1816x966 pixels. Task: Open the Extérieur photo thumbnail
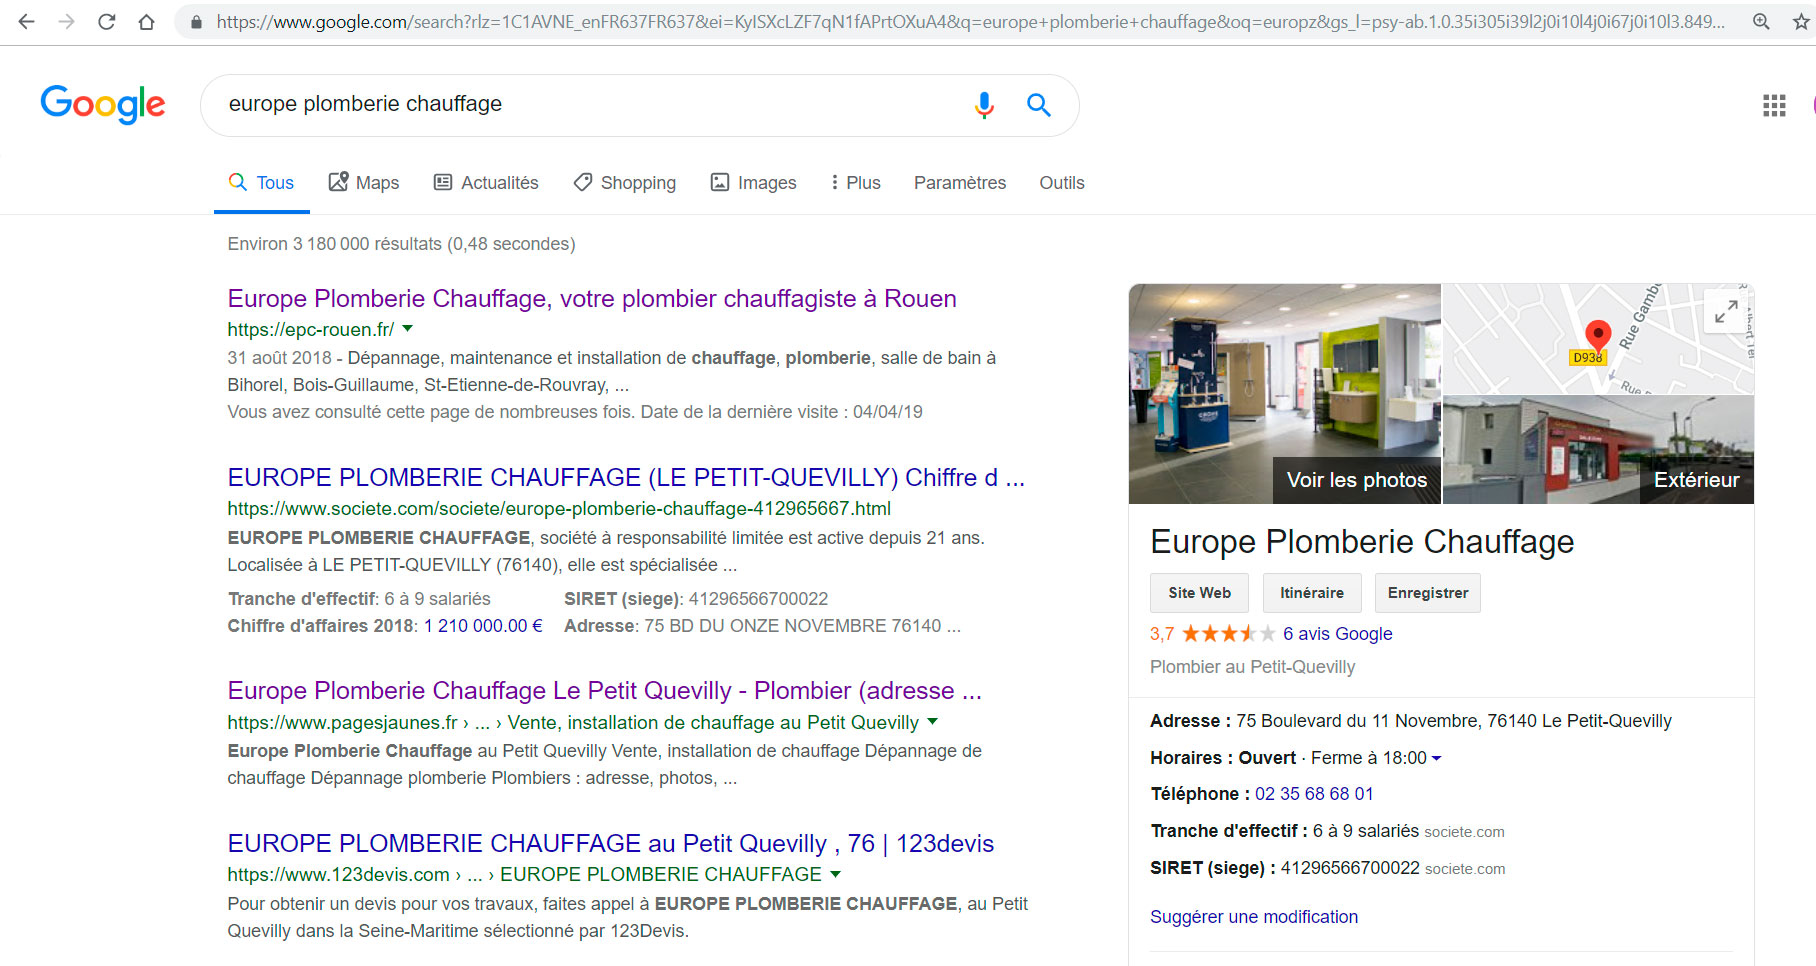point(1598,450)
